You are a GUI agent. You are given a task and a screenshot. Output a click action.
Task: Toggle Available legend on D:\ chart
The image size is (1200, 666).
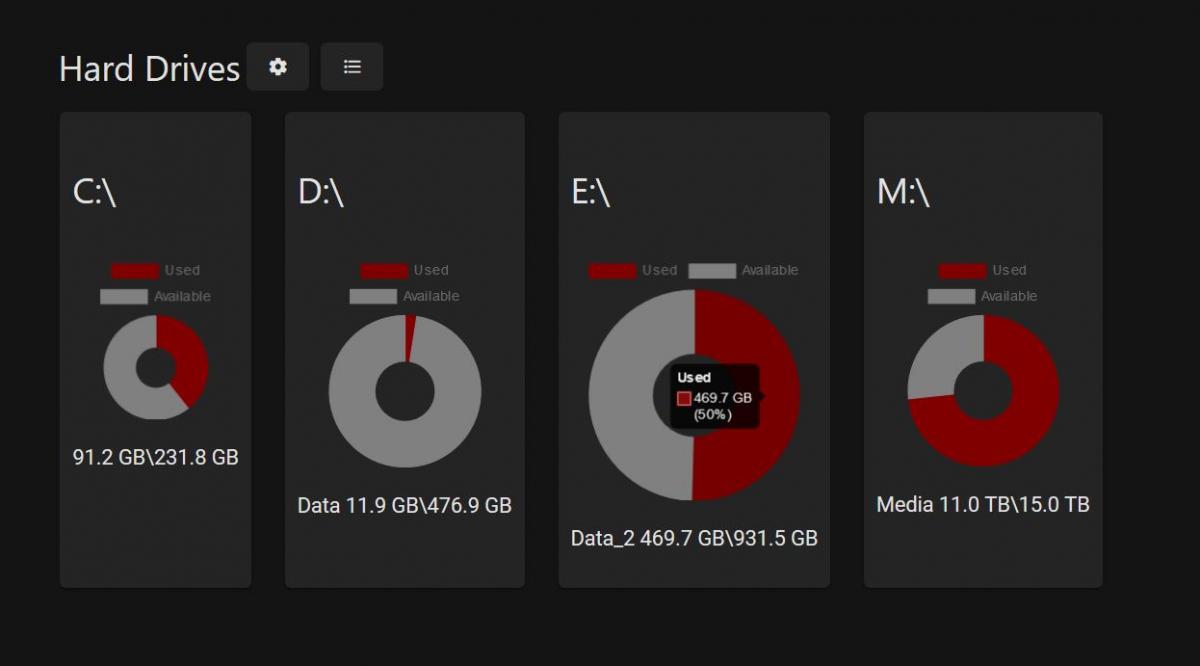pos(404,296)
